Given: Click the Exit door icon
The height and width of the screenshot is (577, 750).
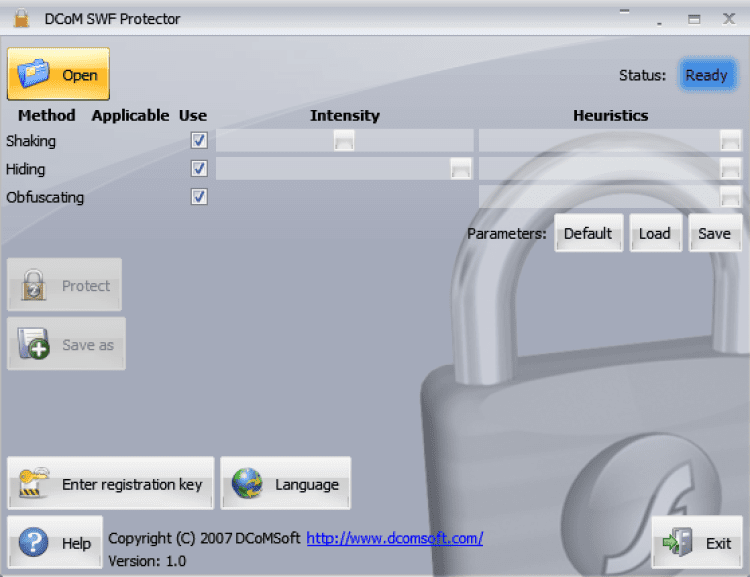Looking at the screenshot, I should tap(677, 542).
